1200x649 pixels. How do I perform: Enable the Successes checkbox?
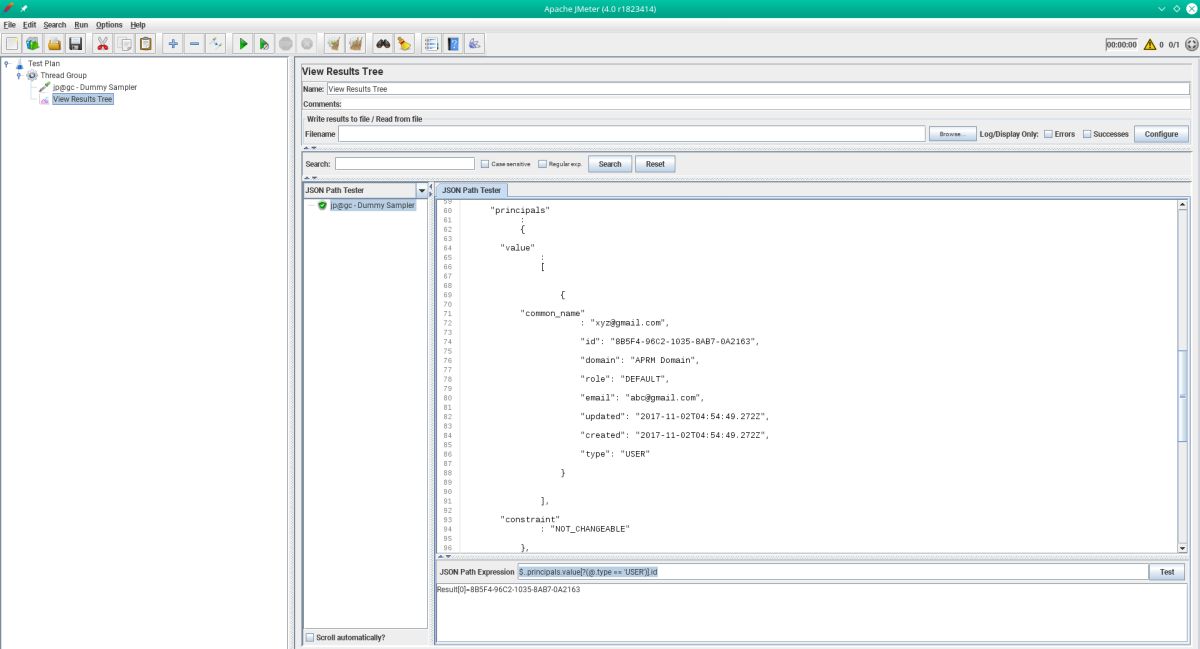[x=1087, y=134]
